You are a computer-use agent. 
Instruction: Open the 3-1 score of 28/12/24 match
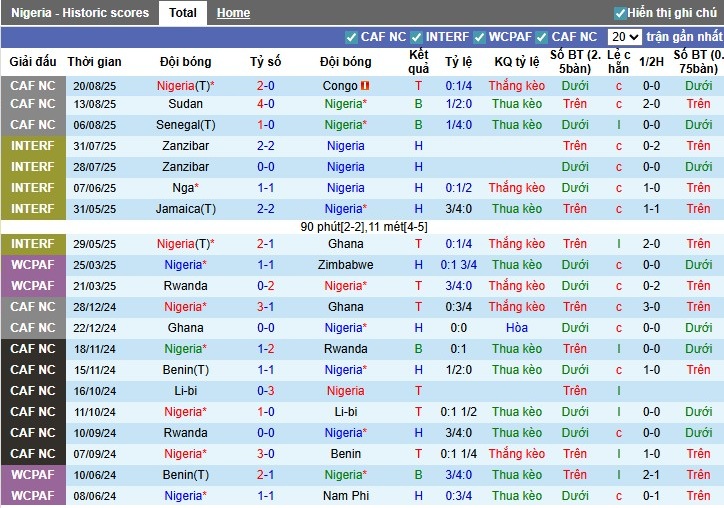(265, 307)
